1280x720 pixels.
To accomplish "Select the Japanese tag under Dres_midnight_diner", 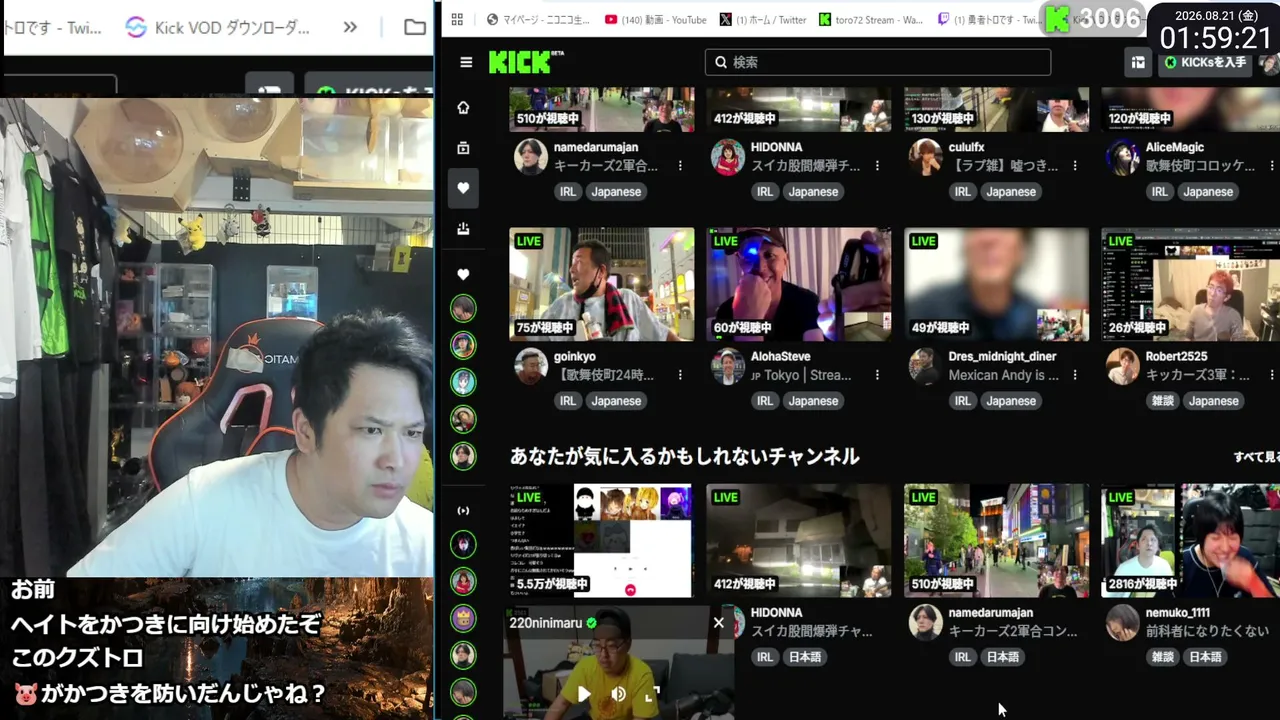I will coord(1011,401).
